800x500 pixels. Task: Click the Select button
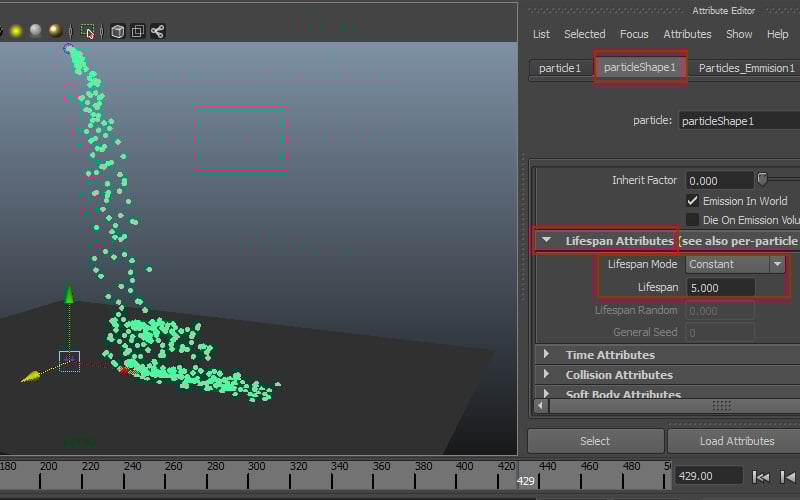[x=595, y=441]
